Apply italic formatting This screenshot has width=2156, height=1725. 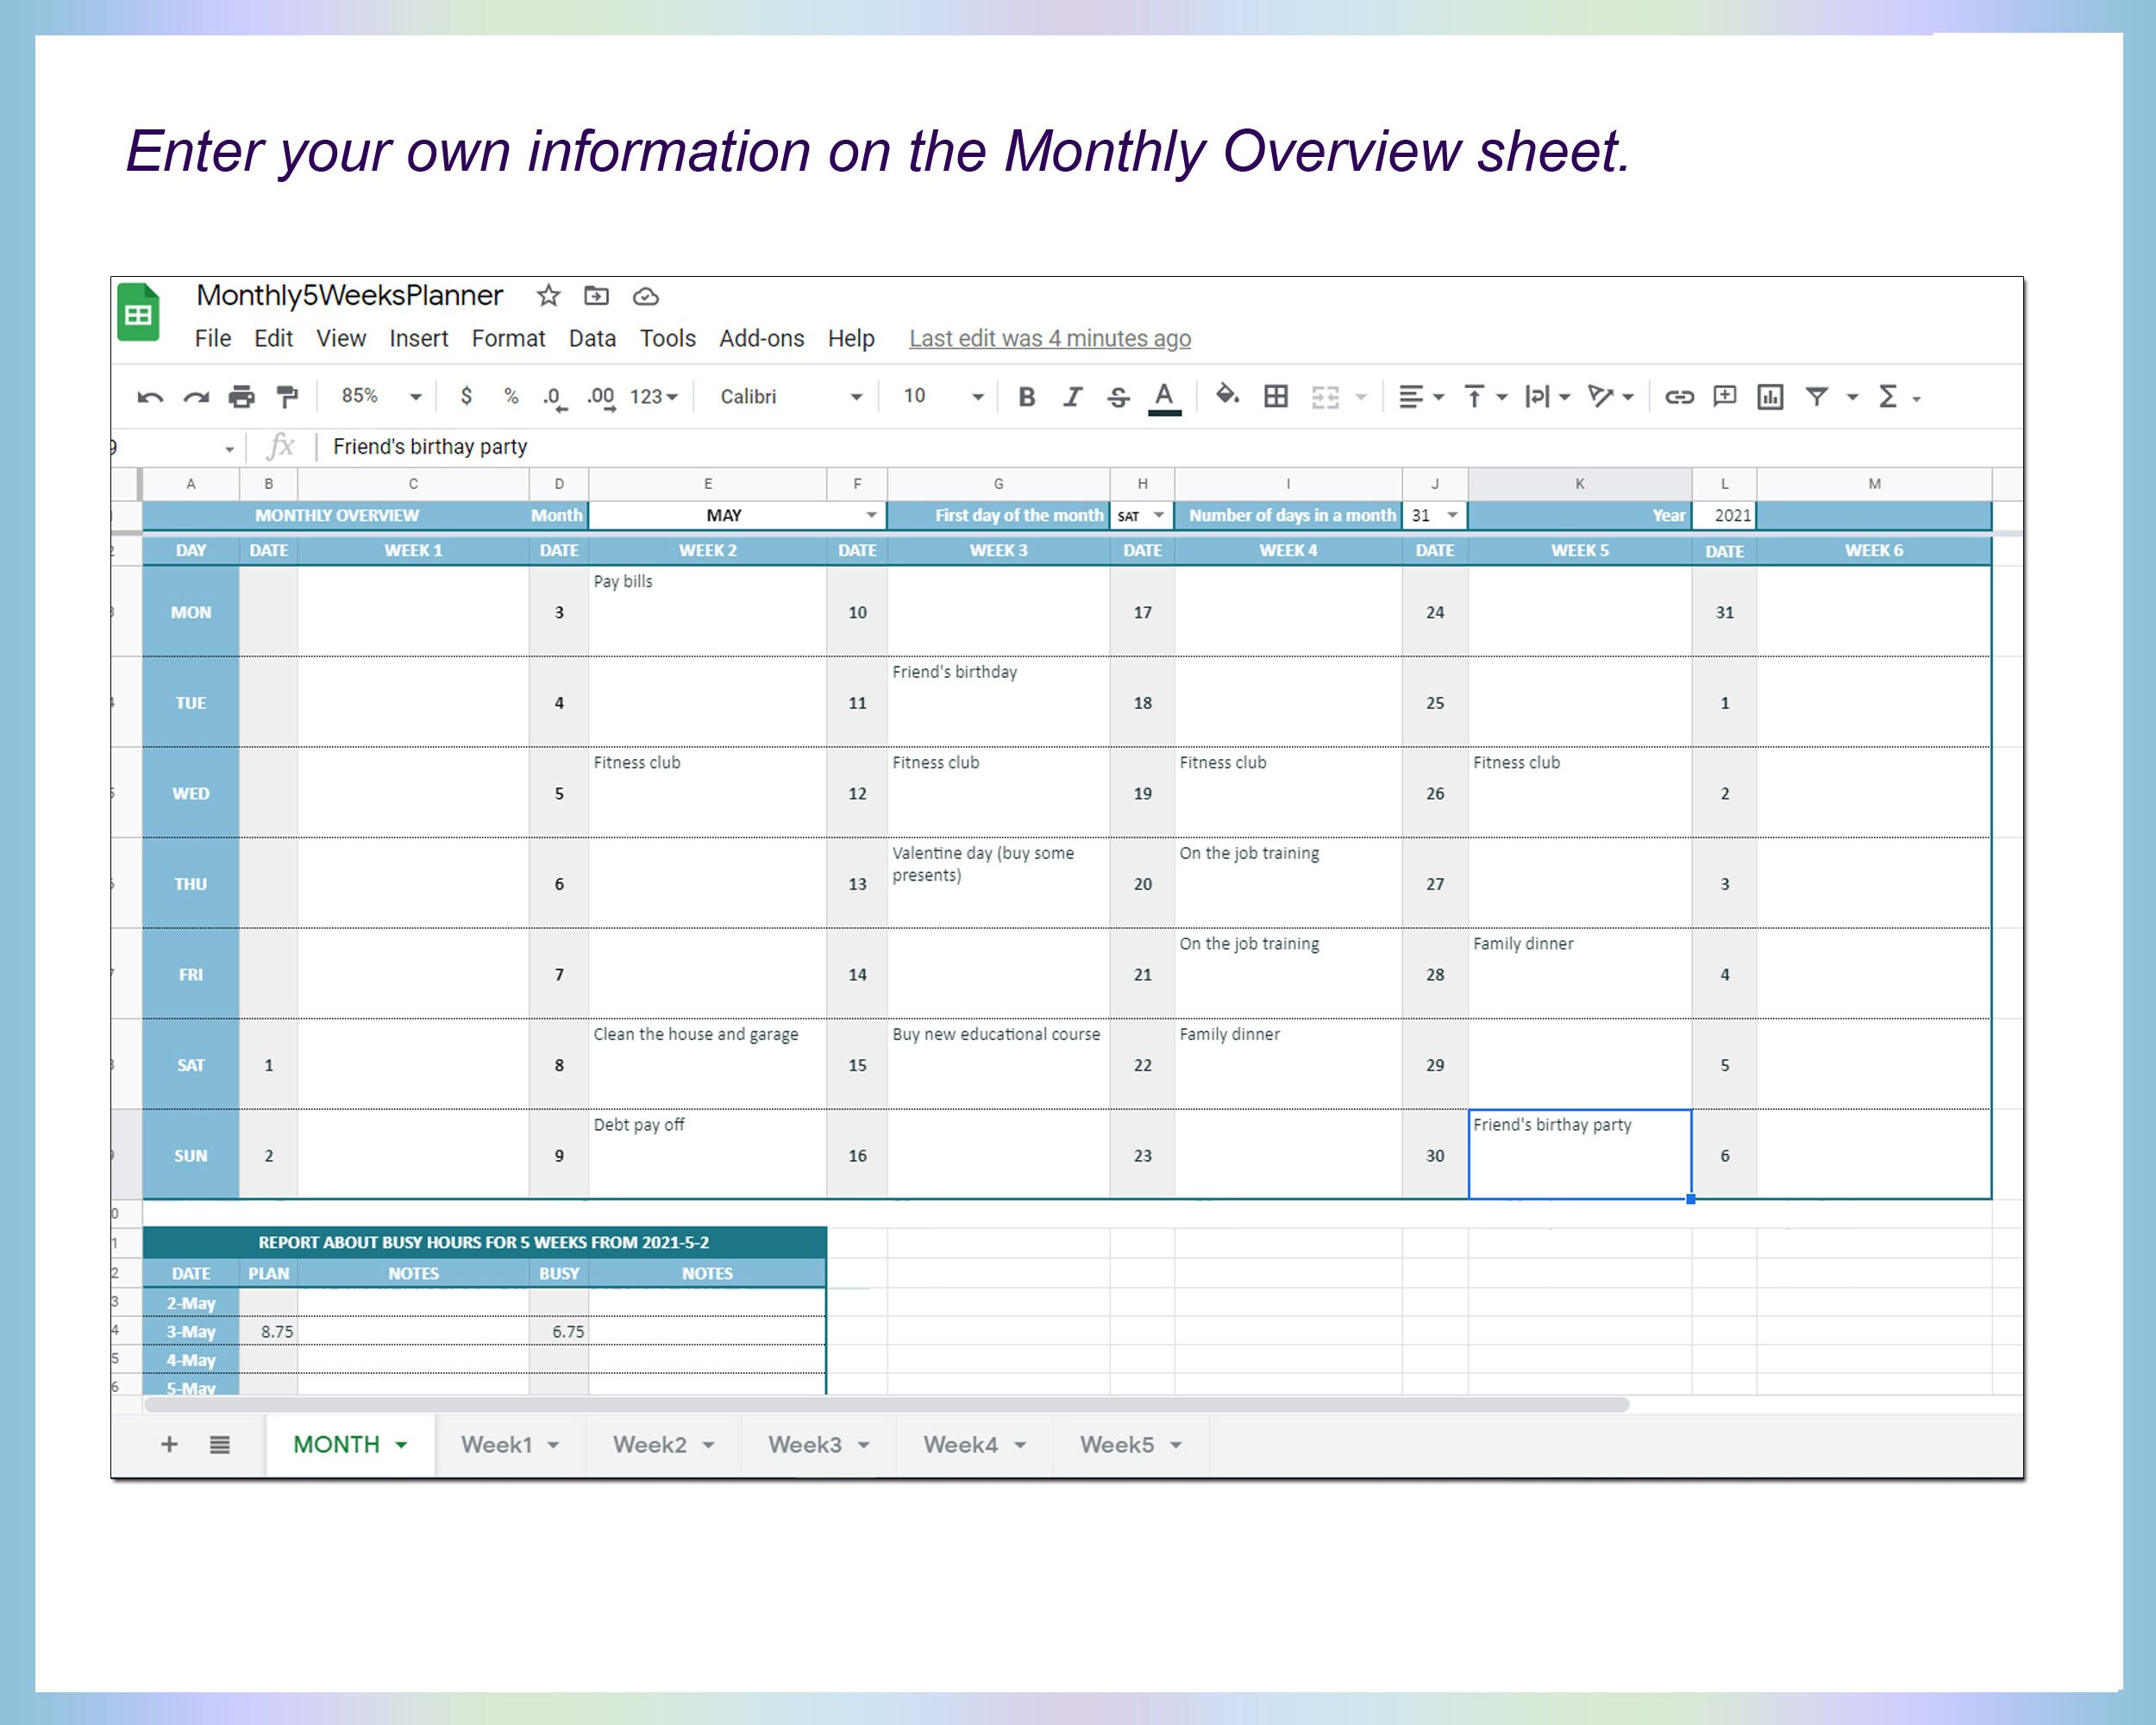pyautogui.click(x=1072, y=397)
